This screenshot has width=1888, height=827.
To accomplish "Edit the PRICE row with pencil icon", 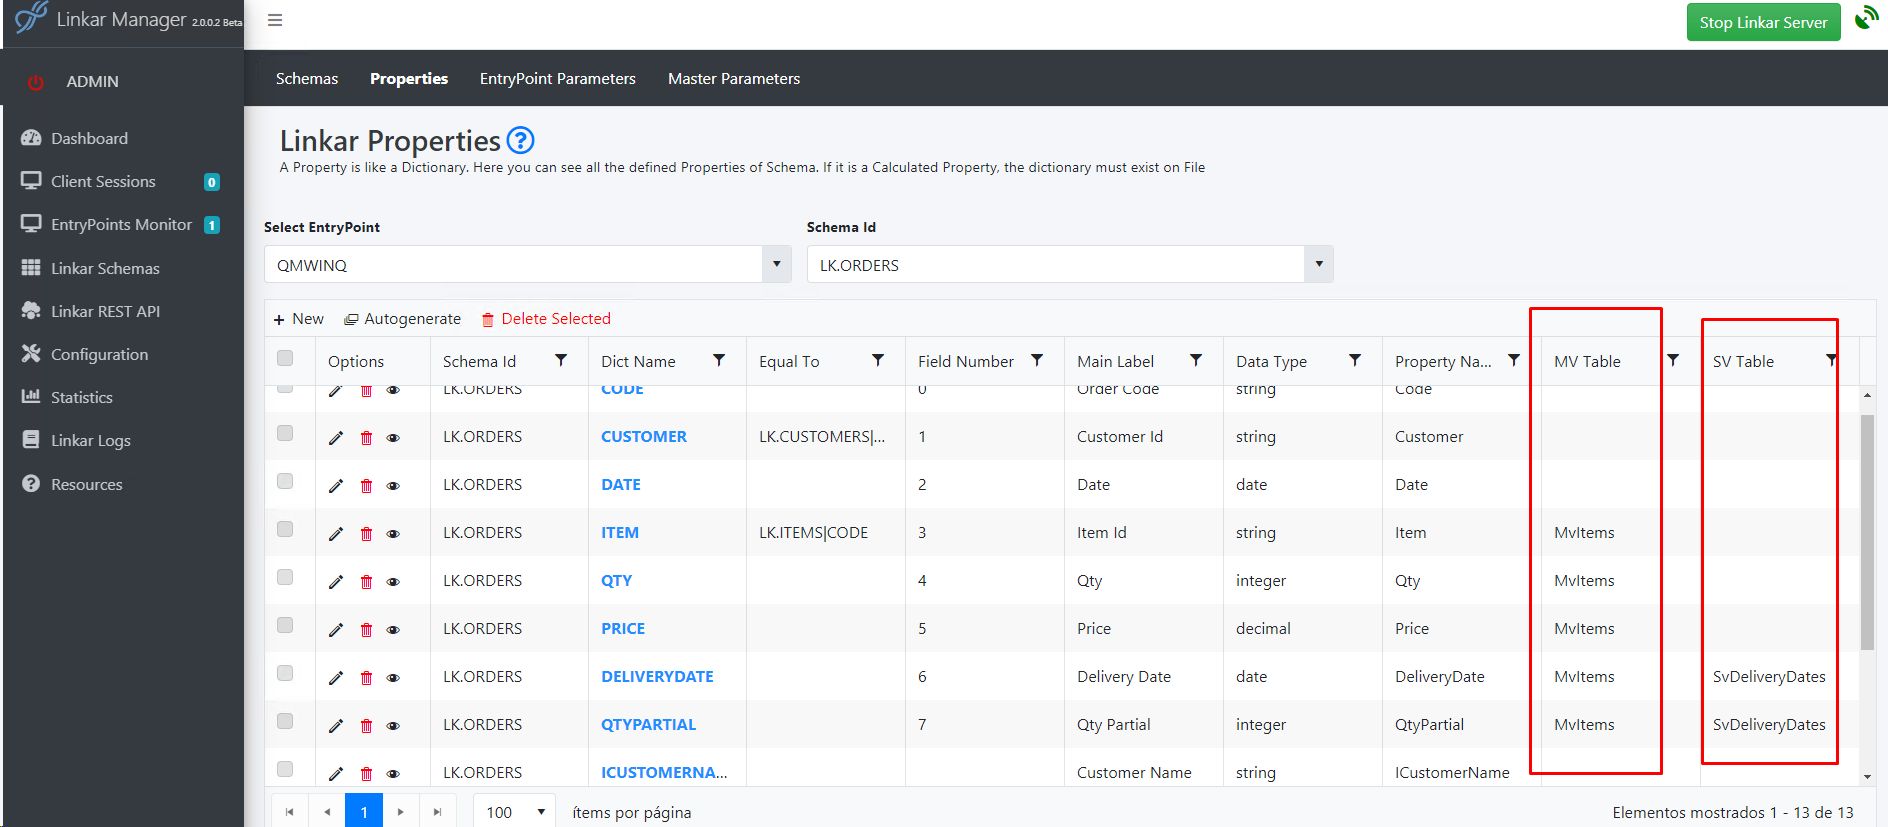I will click(x=336, y=629).
